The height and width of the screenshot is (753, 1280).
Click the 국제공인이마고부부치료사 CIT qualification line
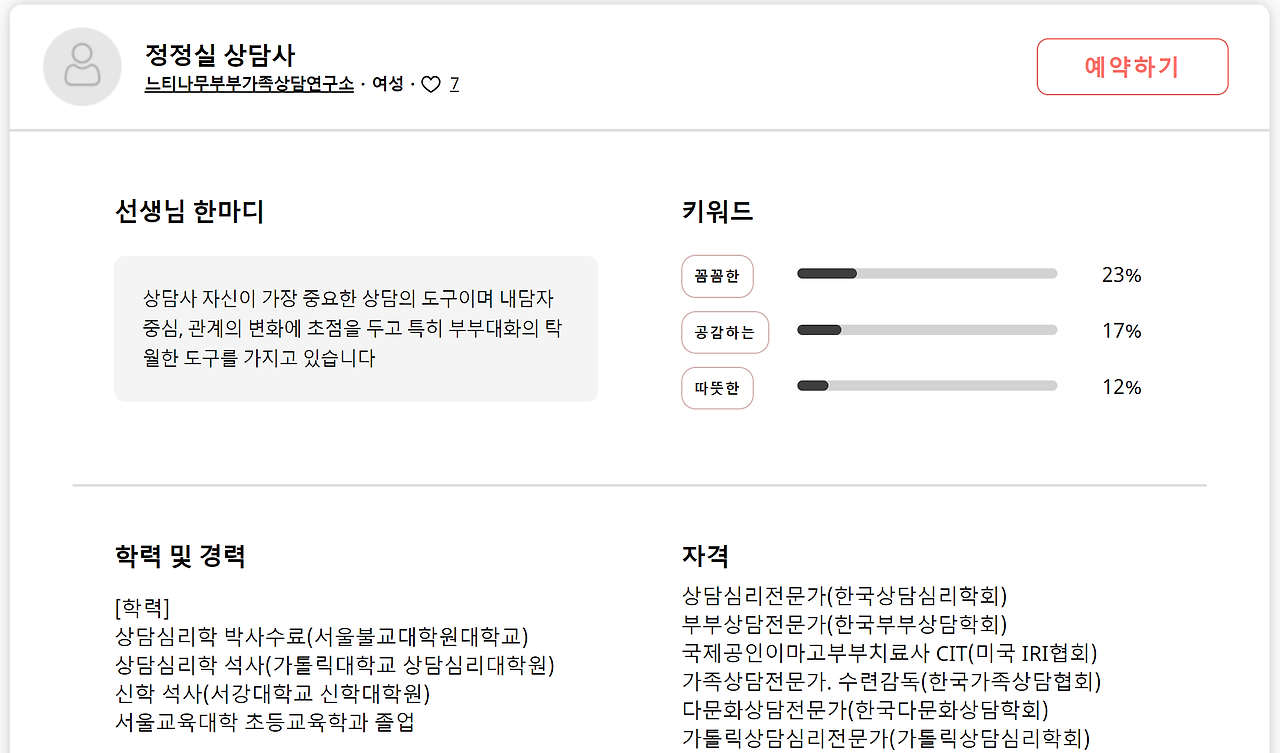tap(889, 653)
